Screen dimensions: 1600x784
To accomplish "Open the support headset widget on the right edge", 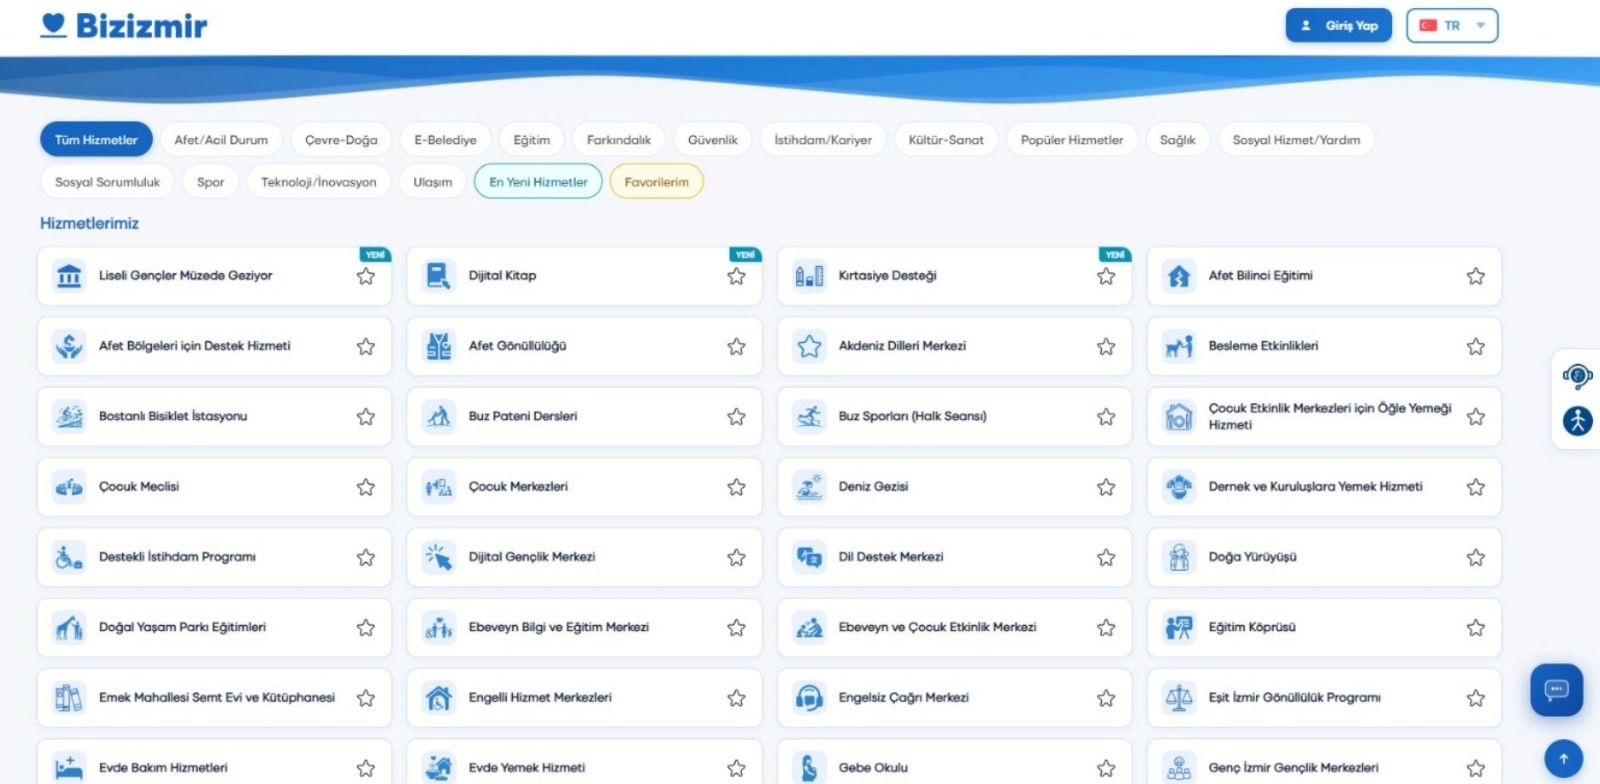I will point(1578,376).
